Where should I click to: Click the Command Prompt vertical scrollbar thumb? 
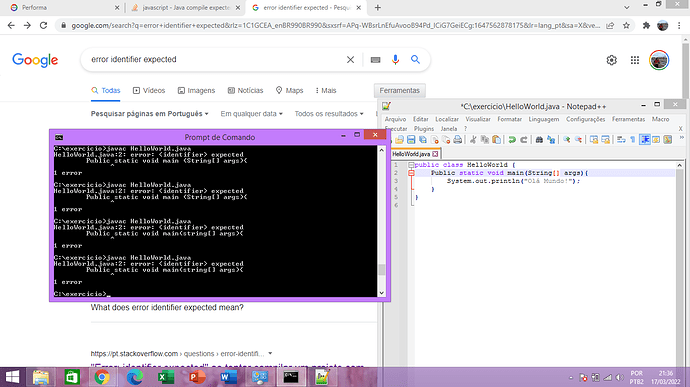coord(382,269)
